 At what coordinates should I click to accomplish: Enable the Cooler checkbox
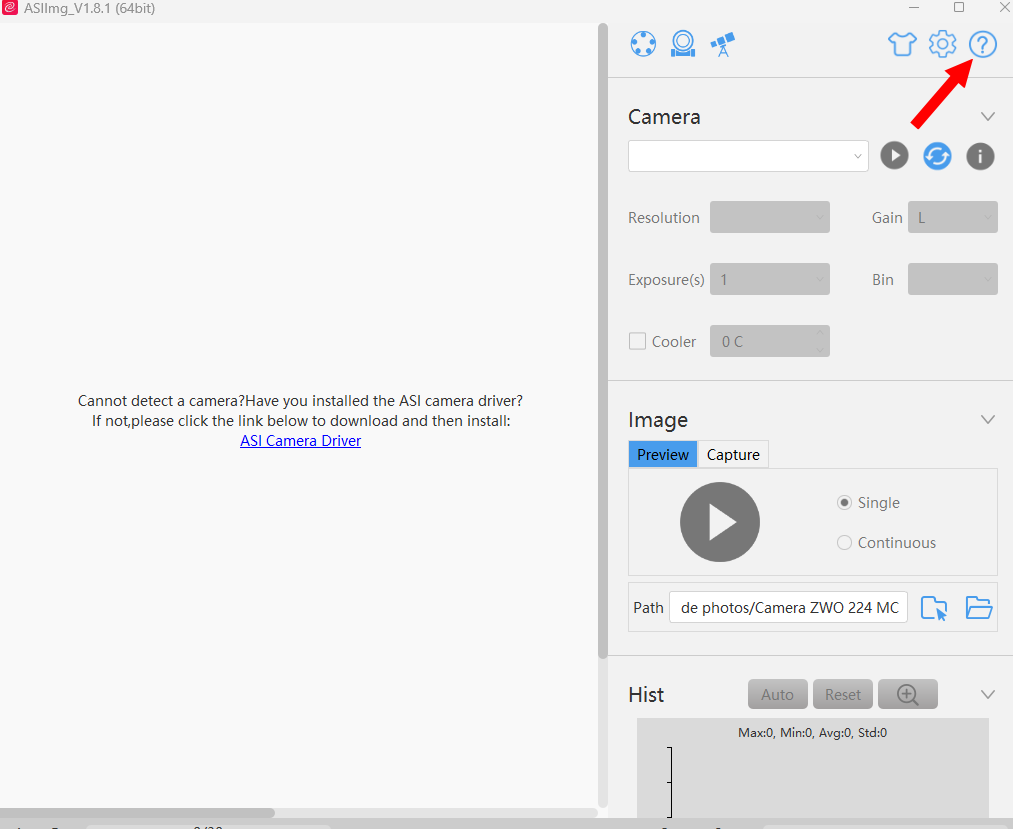[x=637, y=341]
